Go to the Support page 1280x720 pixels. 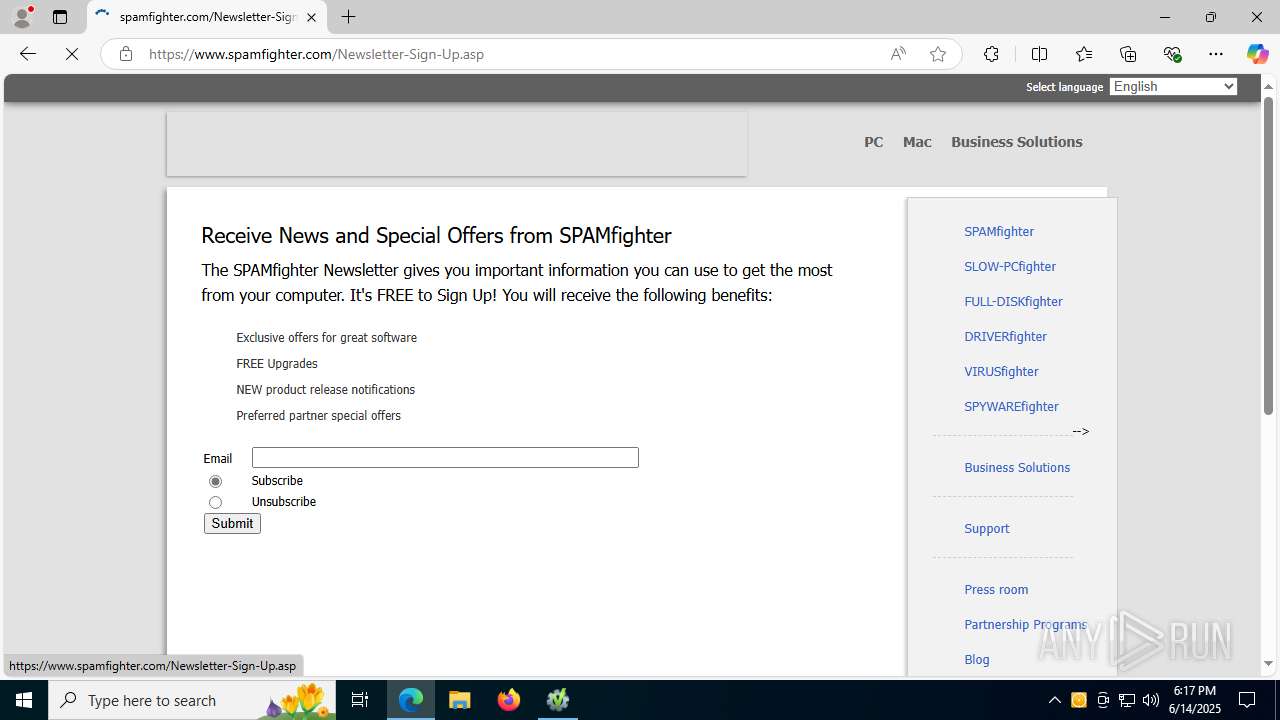tap(987, 528)
